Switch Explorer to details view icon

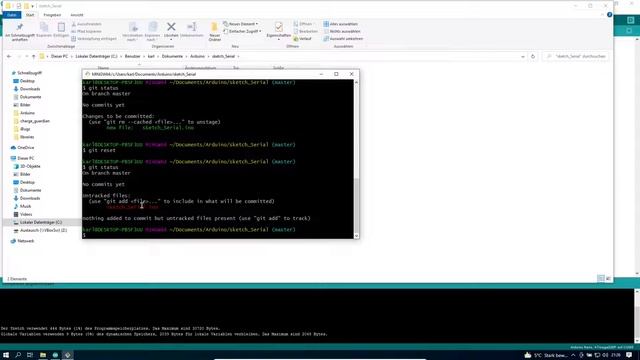(x=601, y=278)
